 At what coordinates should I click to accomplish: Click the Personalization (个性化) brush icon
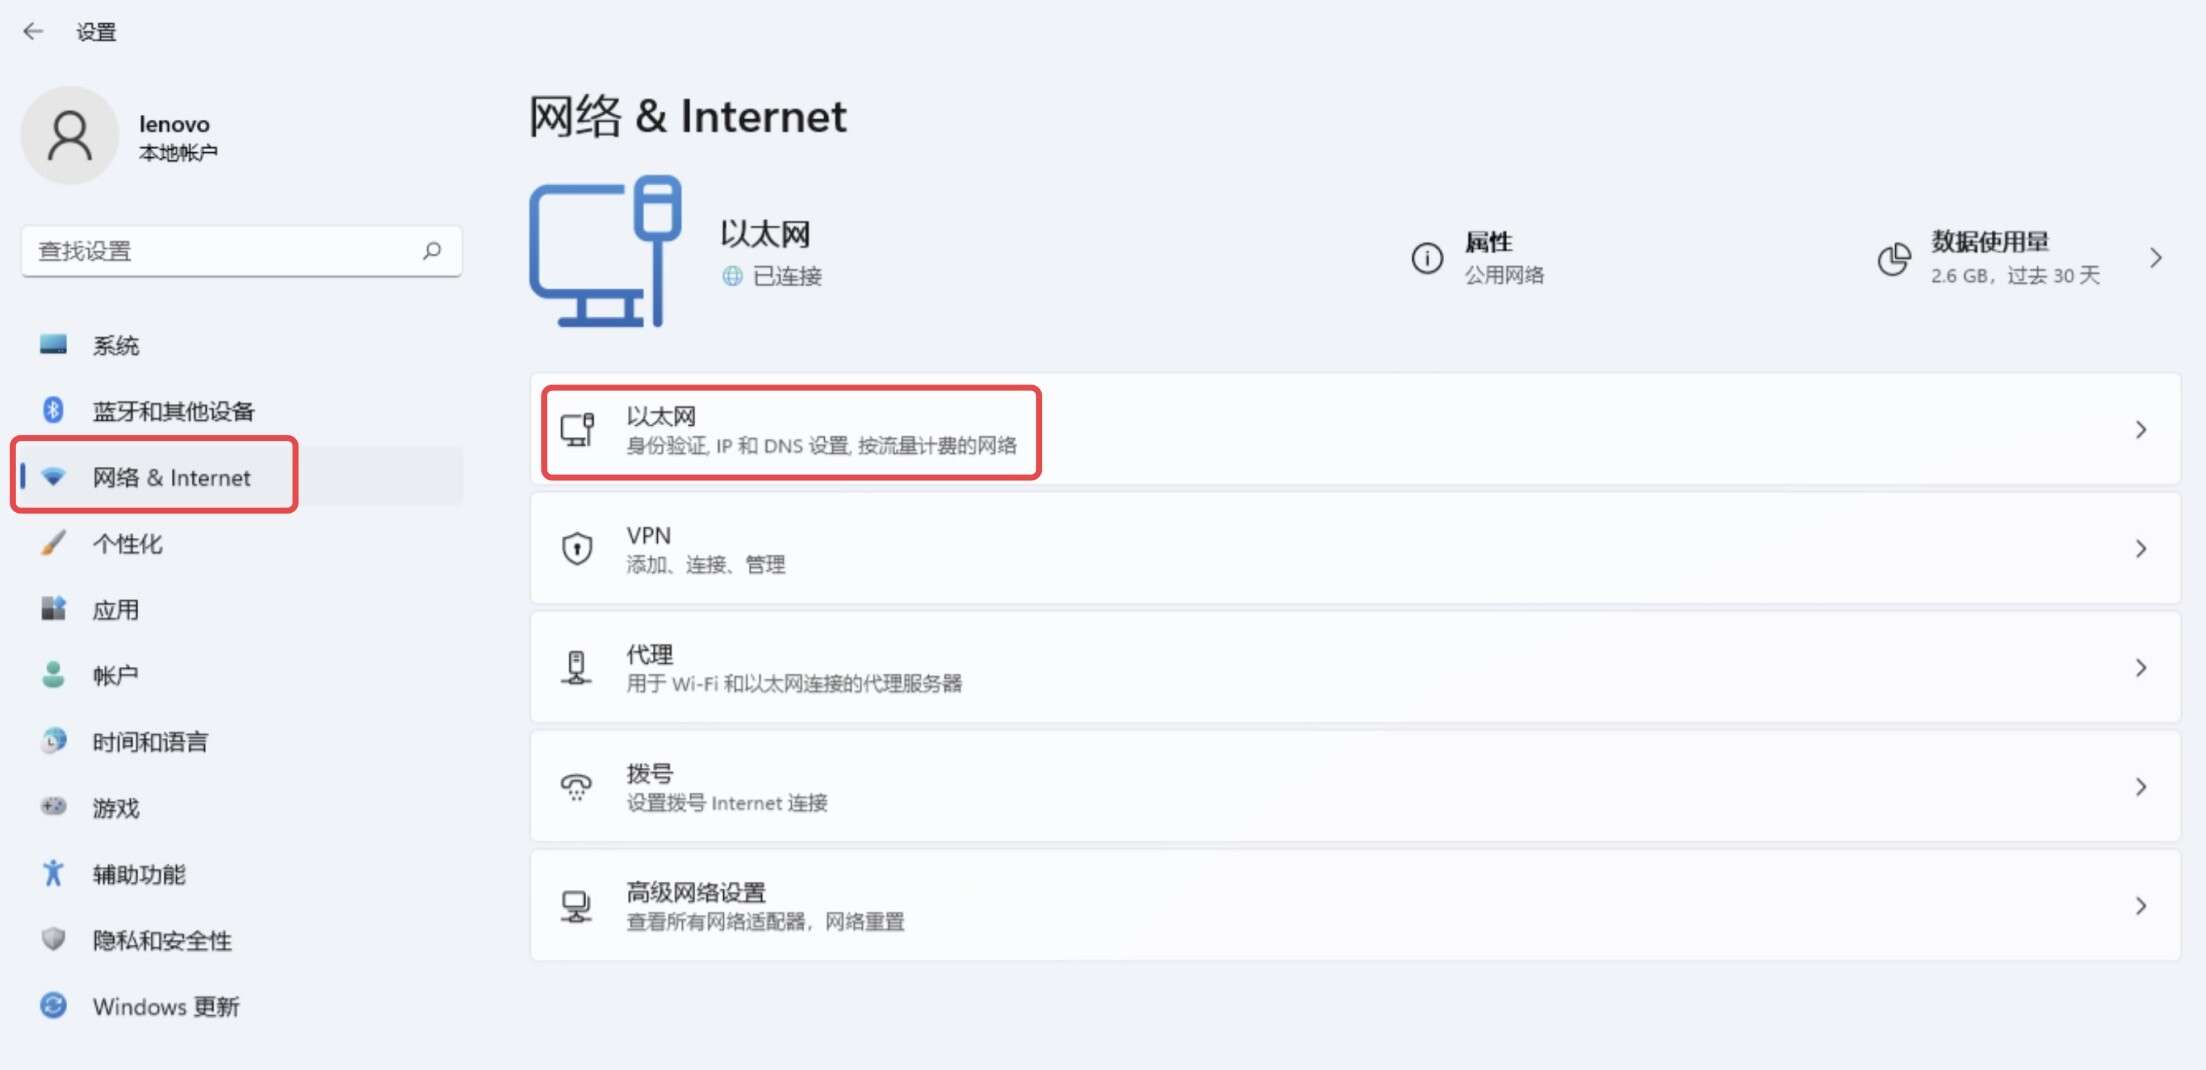tap(52, 543)
